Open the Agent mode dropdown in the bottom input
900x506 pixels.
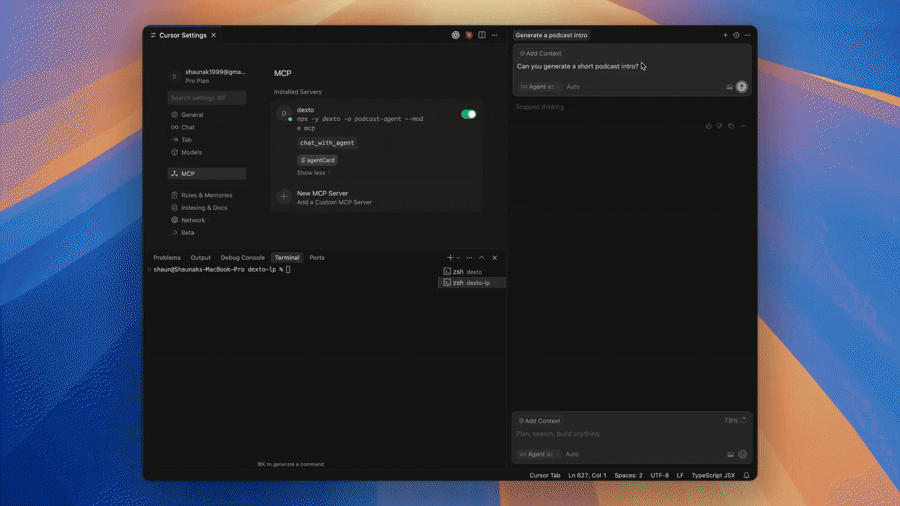[538, 454]
